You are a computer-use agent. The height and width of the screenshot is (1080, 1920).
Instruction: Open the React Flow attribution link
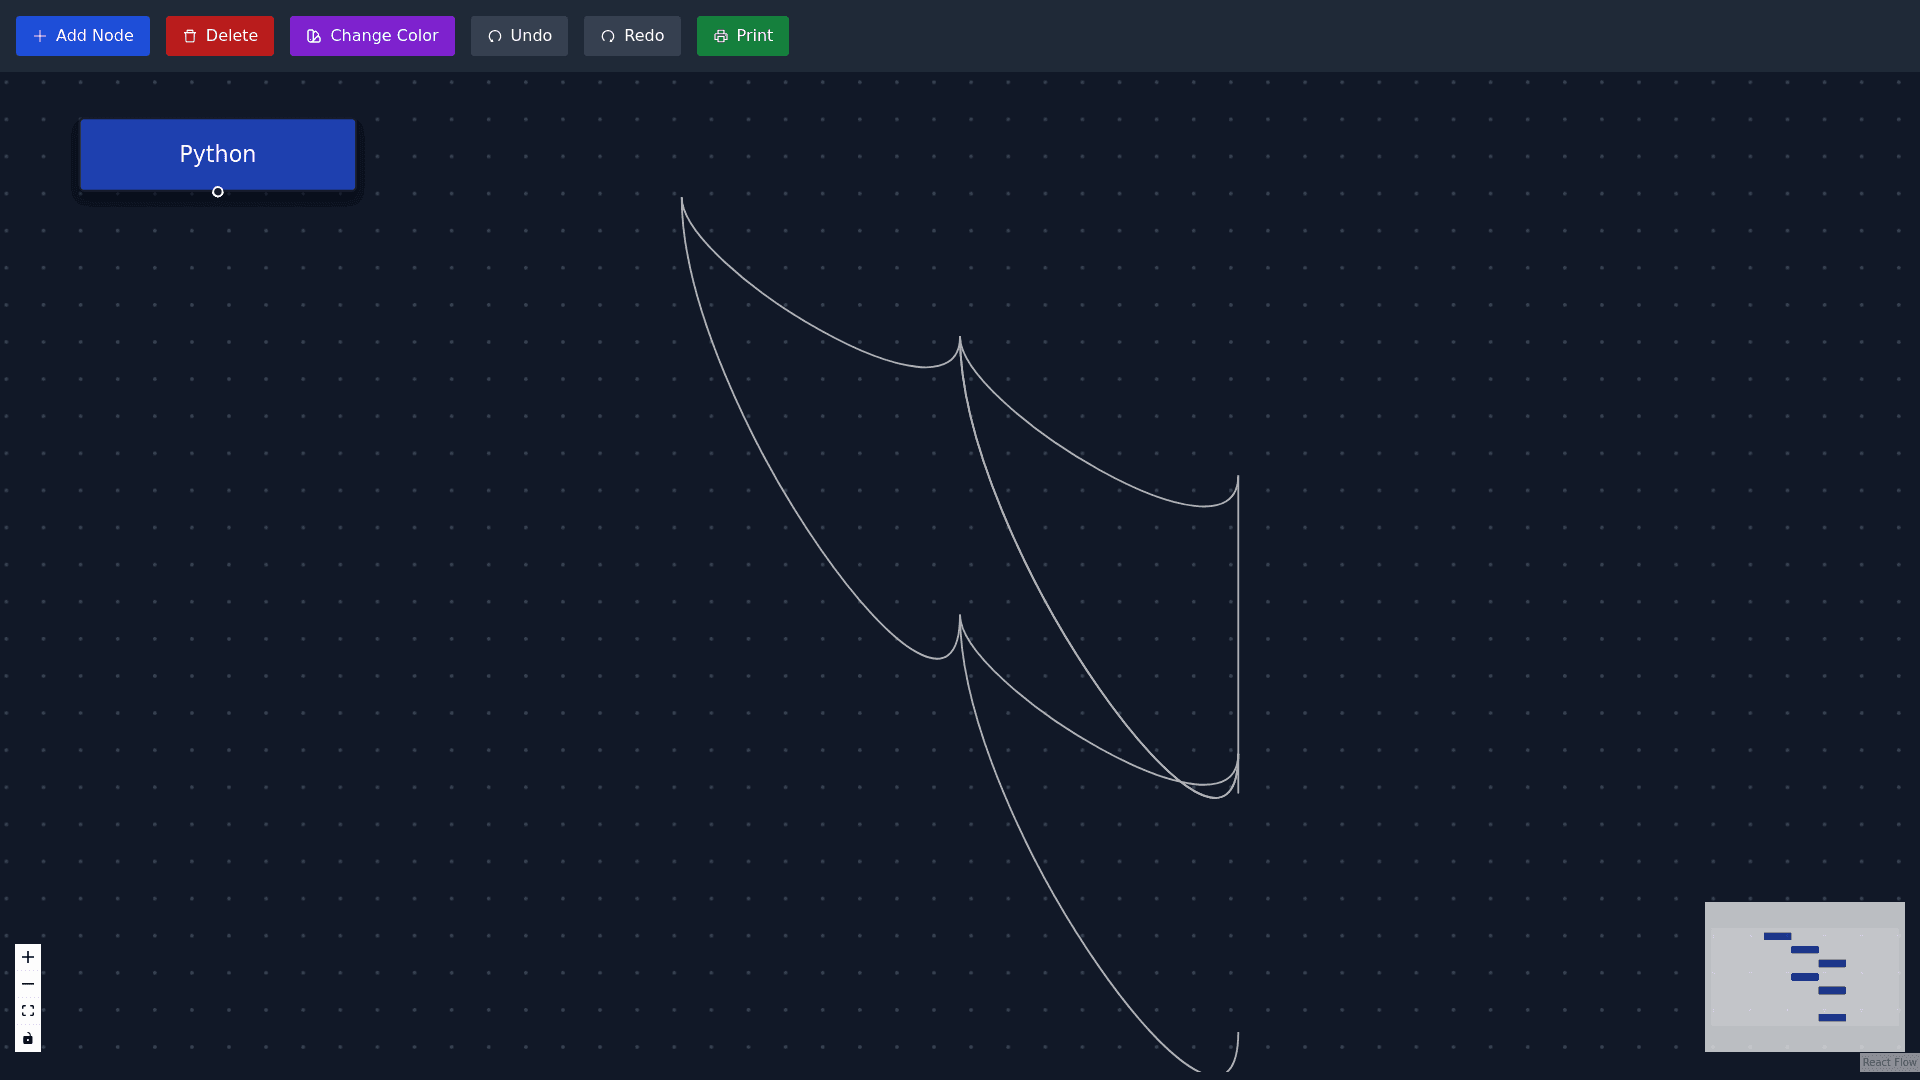tap(1889, 1062)
